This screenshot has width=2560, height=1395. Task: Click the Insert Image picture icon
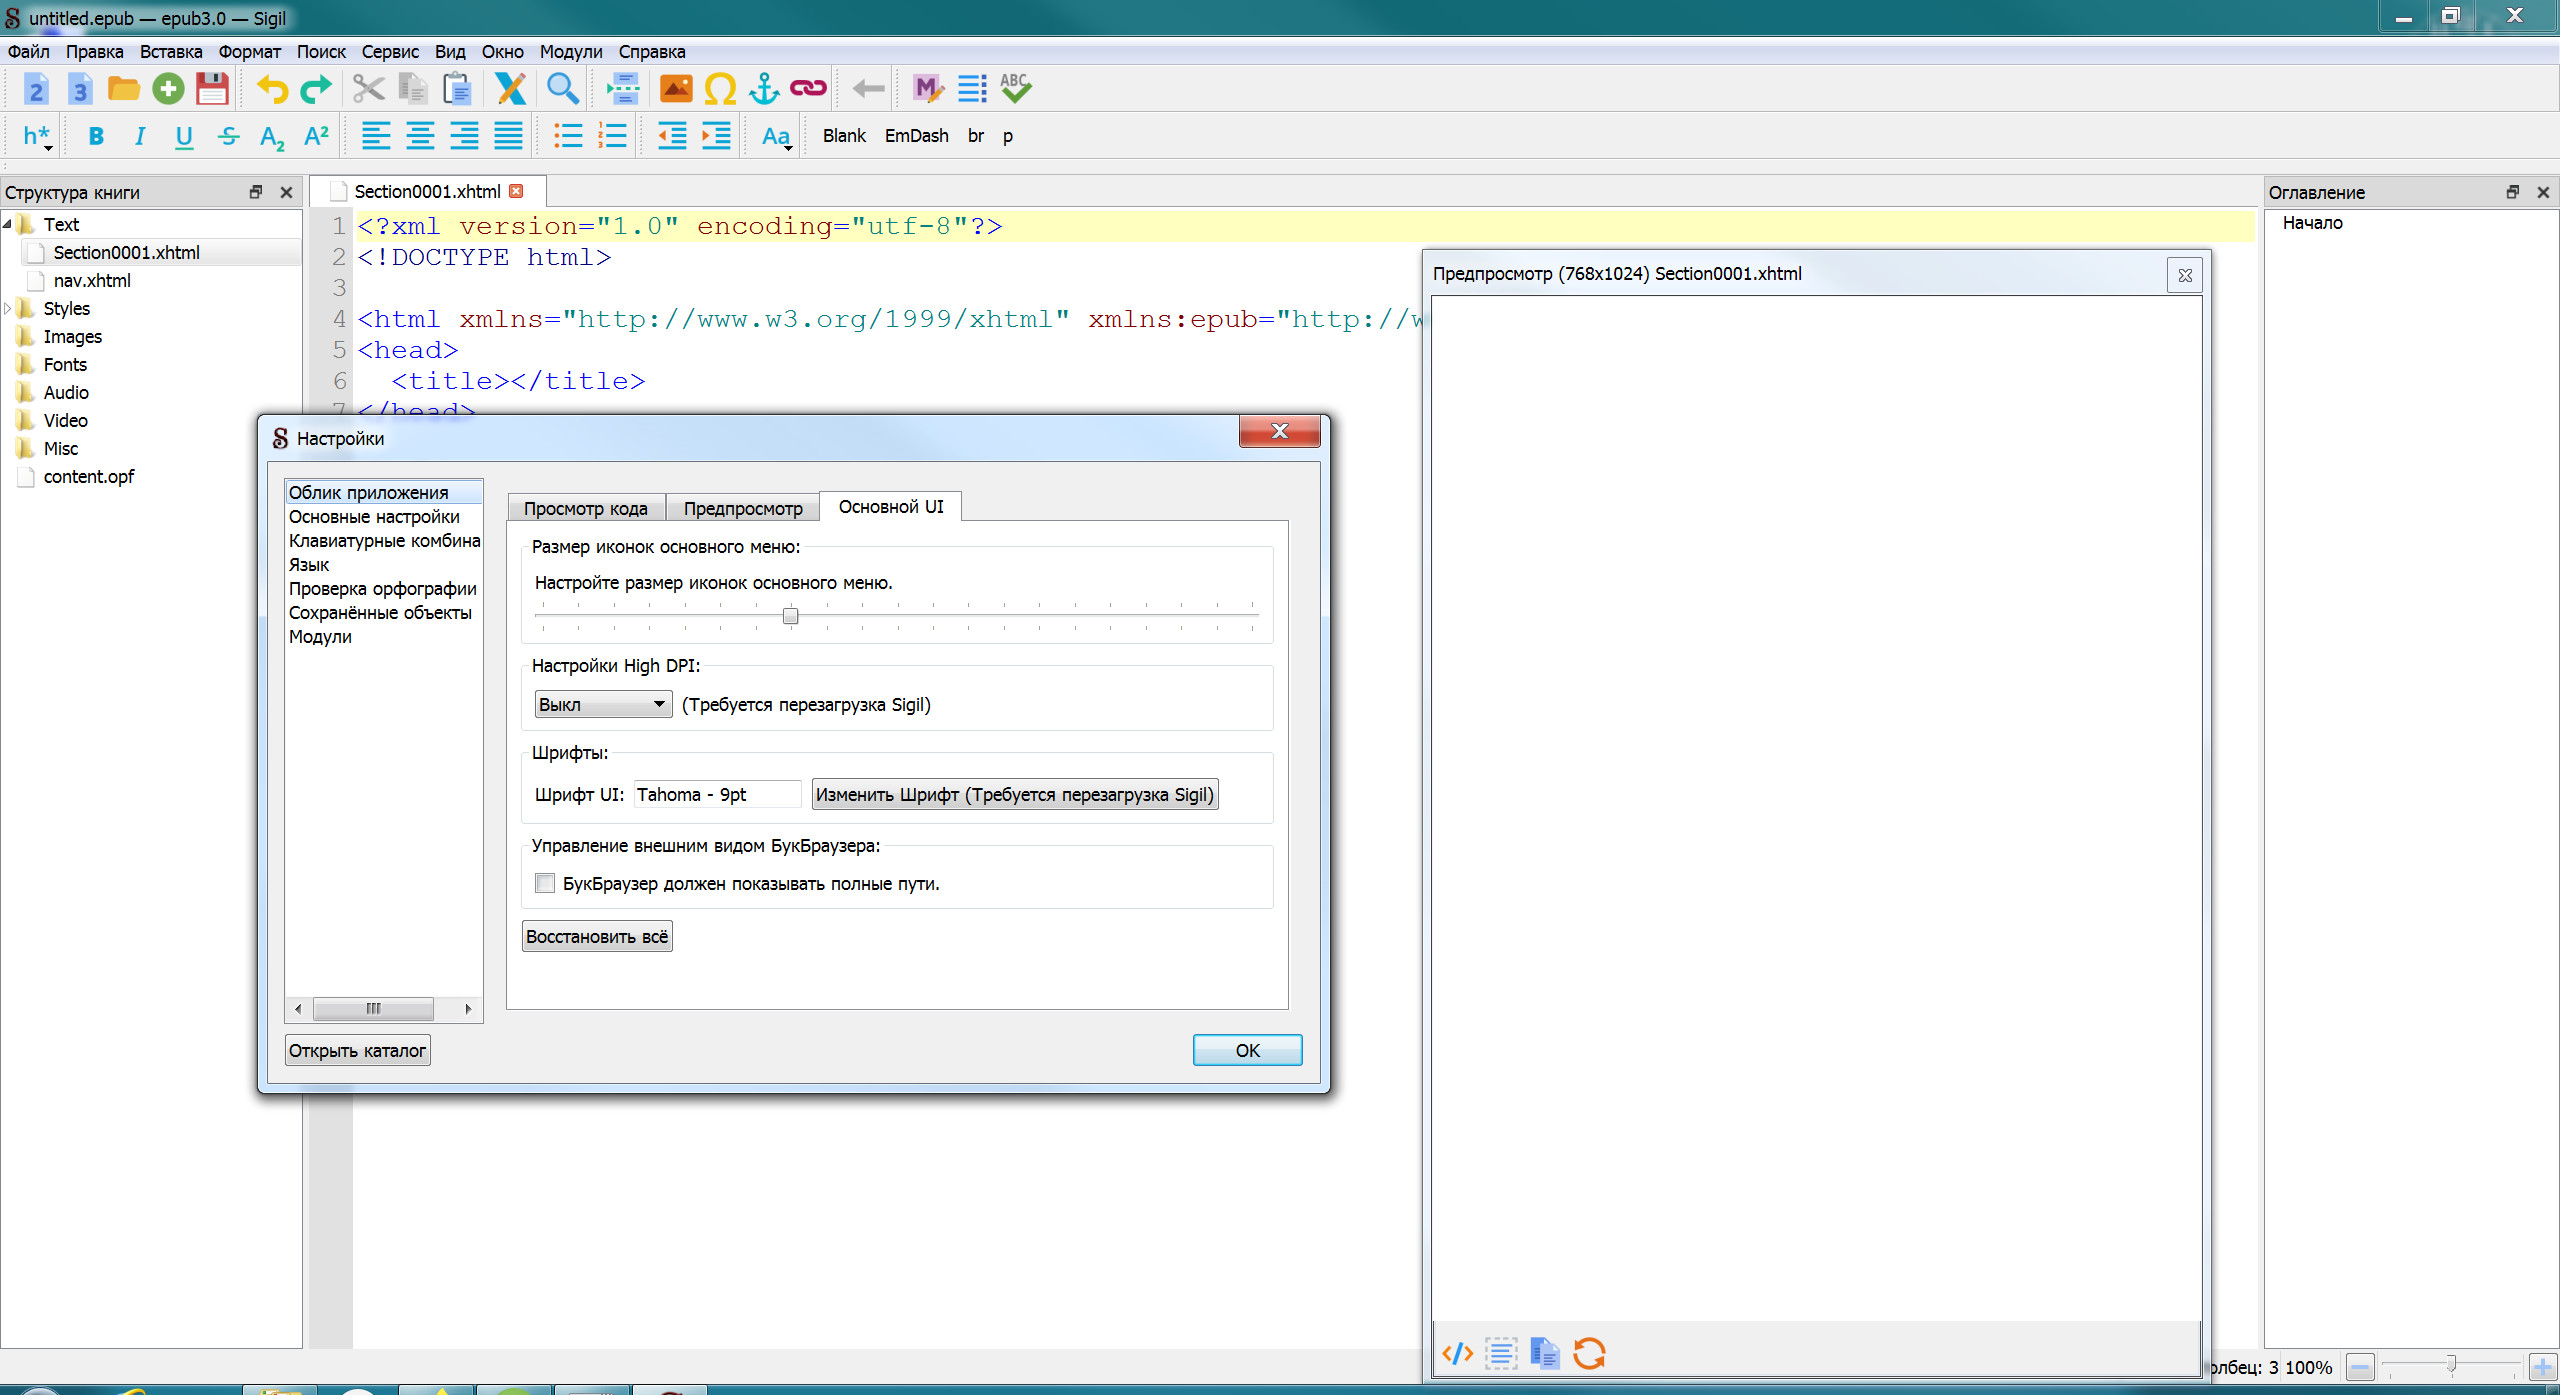[676, 89]
